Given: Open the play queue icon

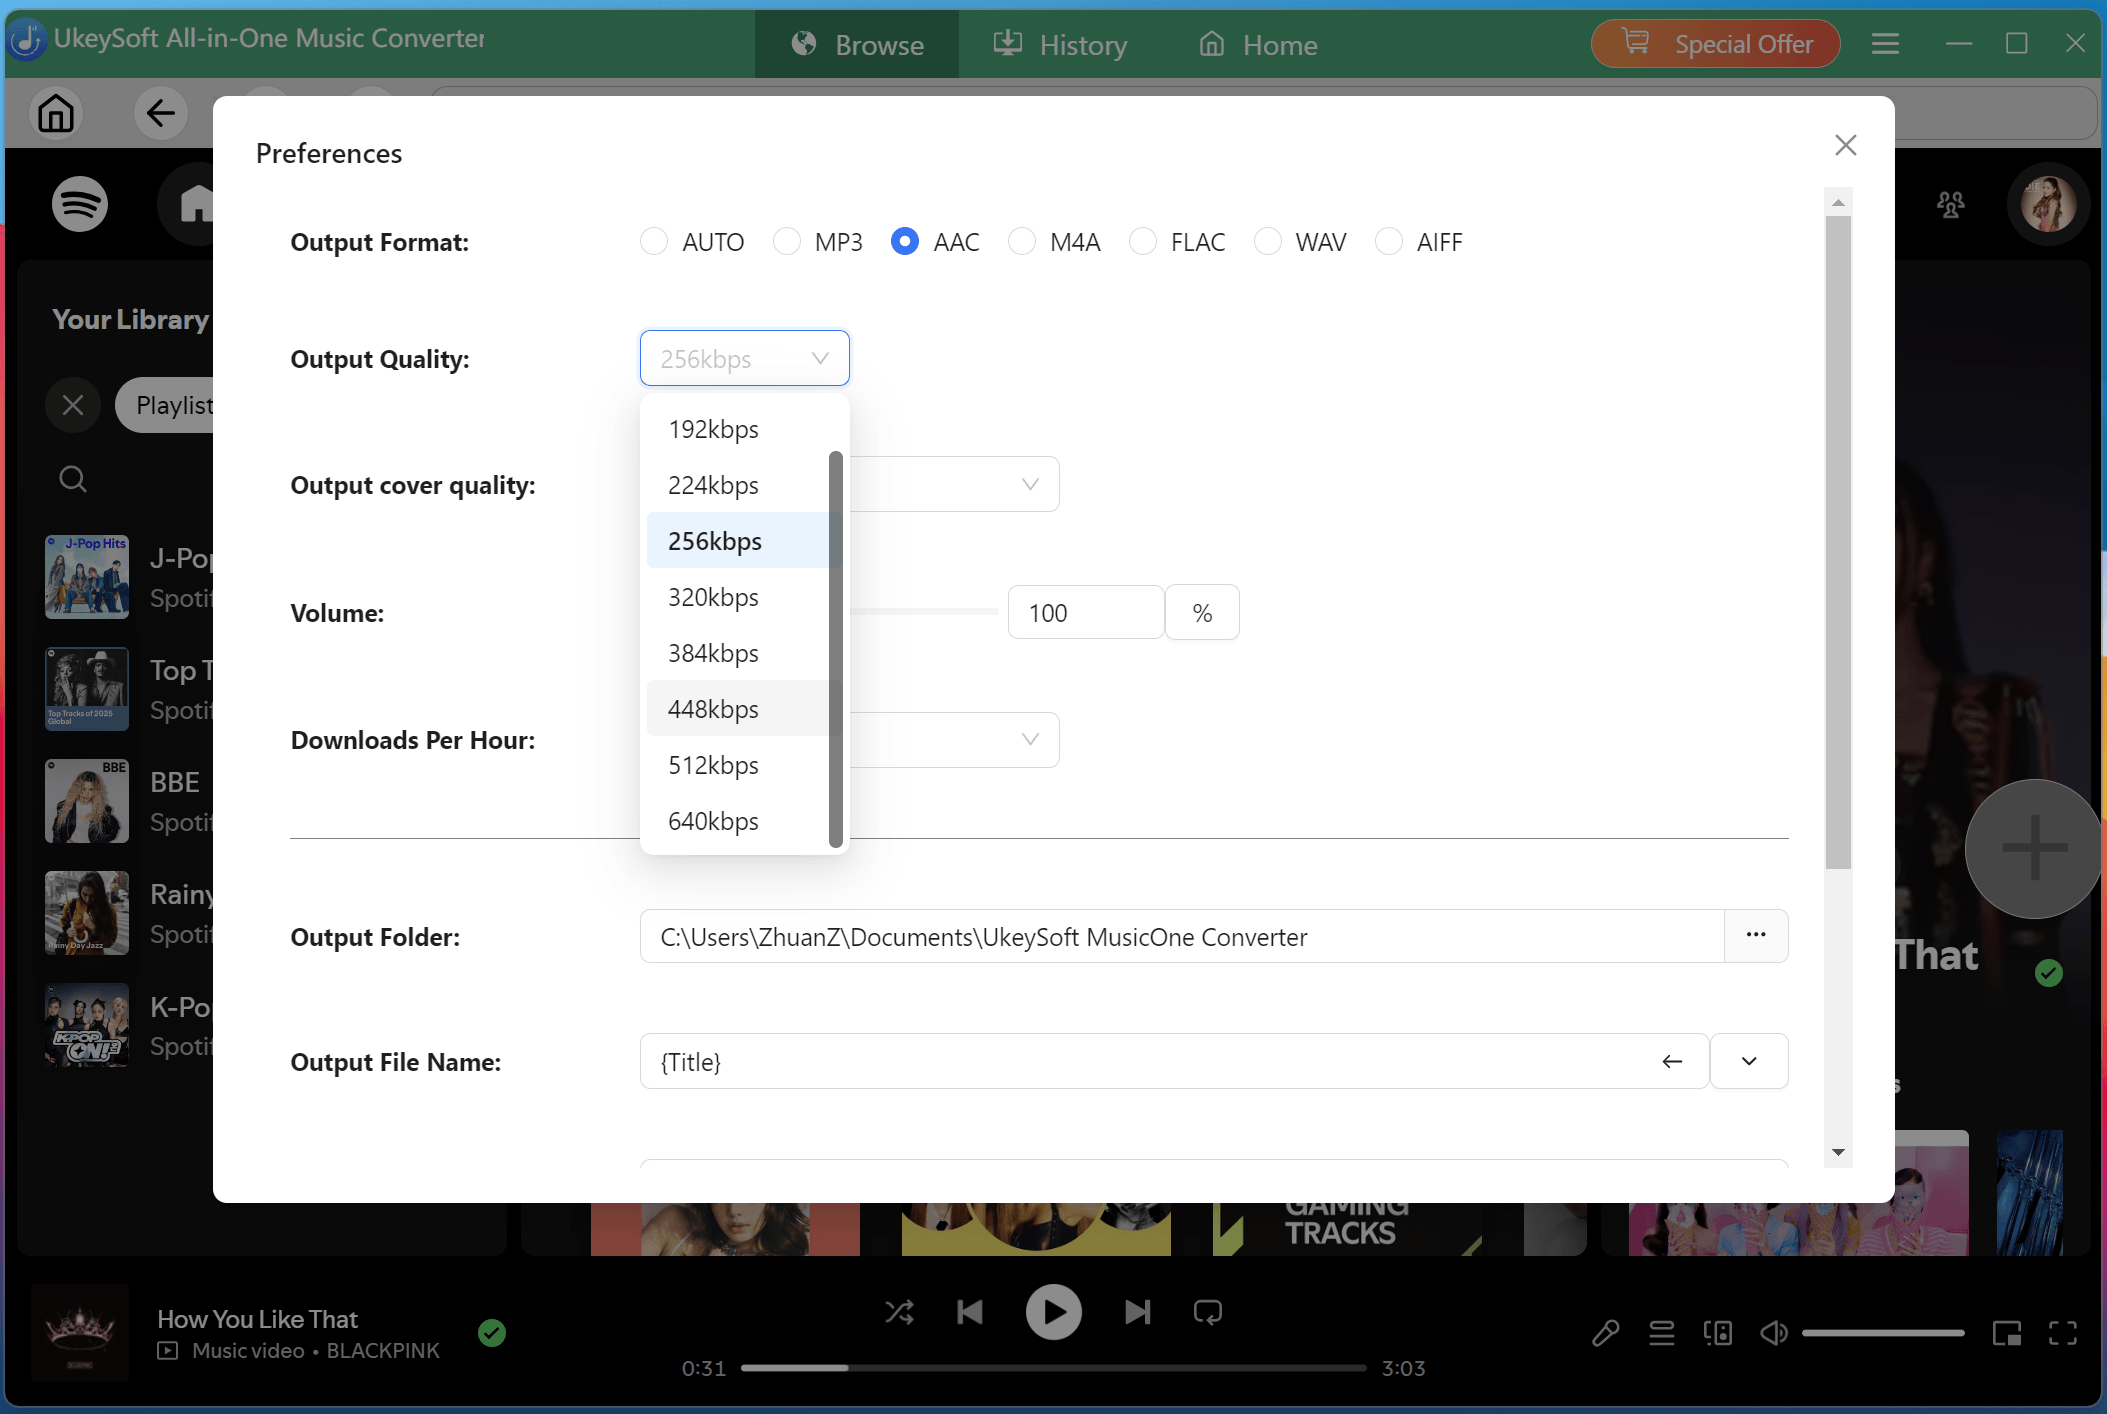Looking at the screenshot, I should click(1661, 1333).
